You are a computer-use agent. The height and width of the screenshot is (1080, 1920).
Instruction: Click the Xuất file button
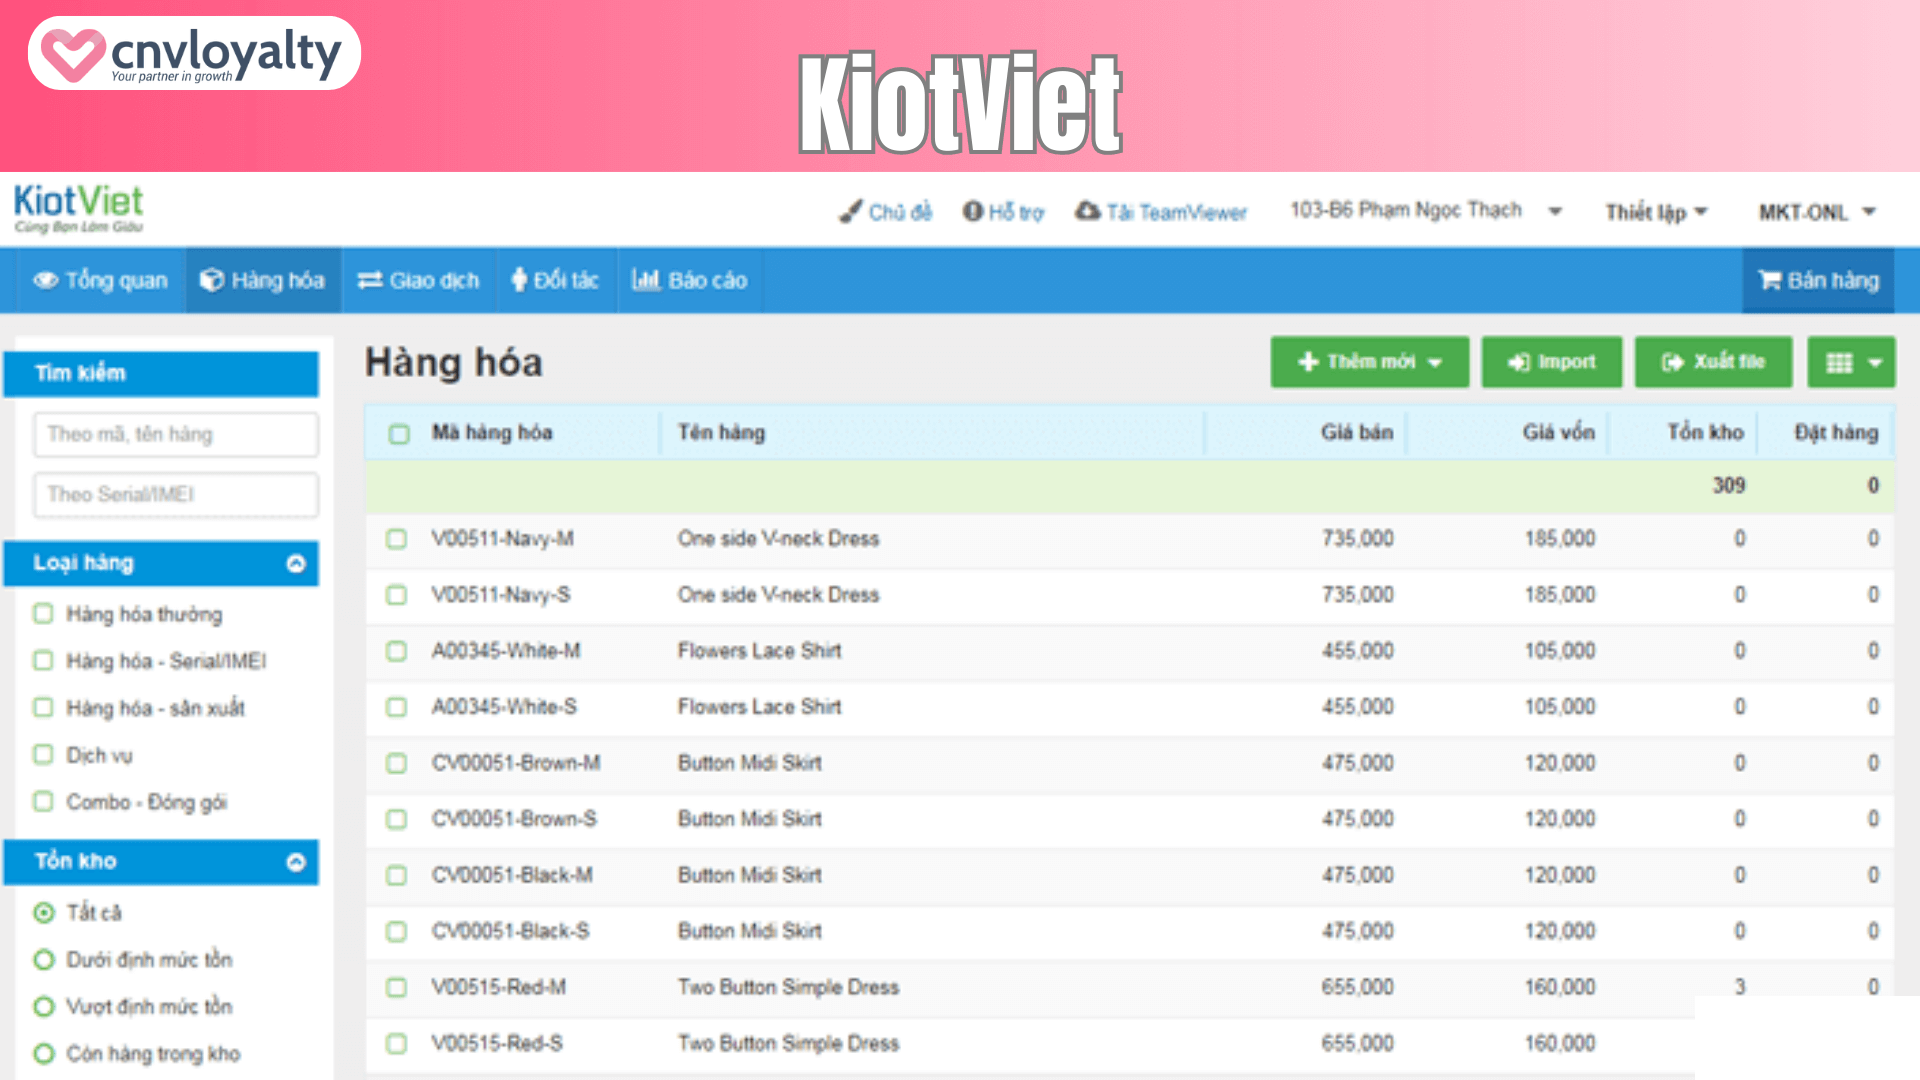click(x=1713, y=362)
